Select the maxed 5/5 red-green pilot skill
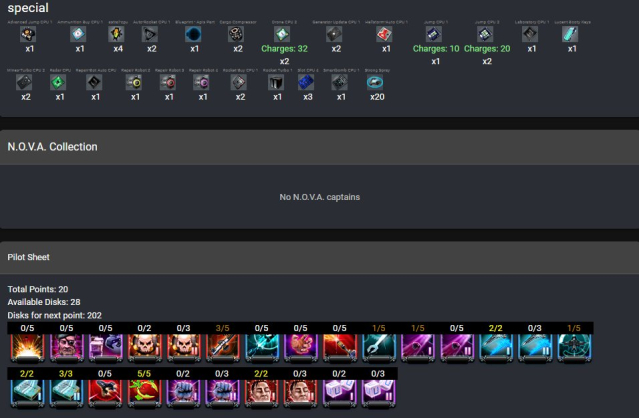 click(144, 393)
